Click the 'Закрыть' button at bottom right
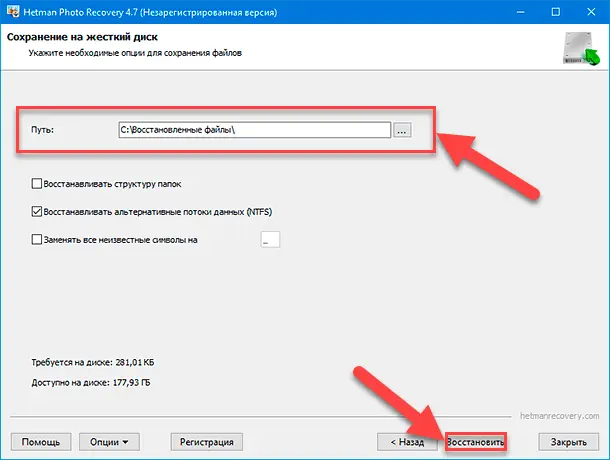610x460 pixels. [x=568, y=441]
